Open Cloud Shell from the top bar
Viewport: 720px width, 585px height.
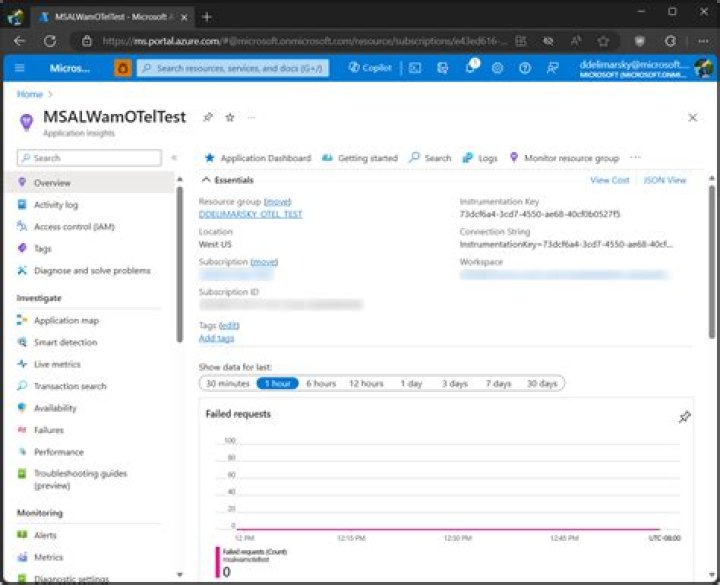tap(415, 68)
